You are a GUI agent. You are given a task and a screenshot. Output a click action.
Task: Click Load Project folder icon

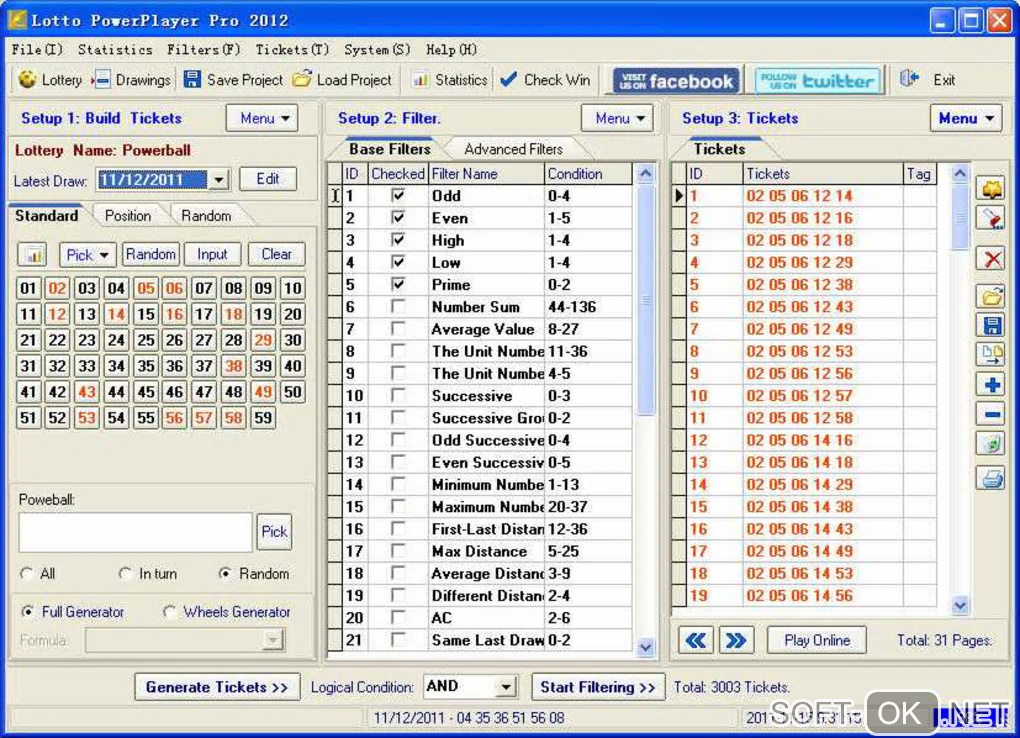click(302, 79)
